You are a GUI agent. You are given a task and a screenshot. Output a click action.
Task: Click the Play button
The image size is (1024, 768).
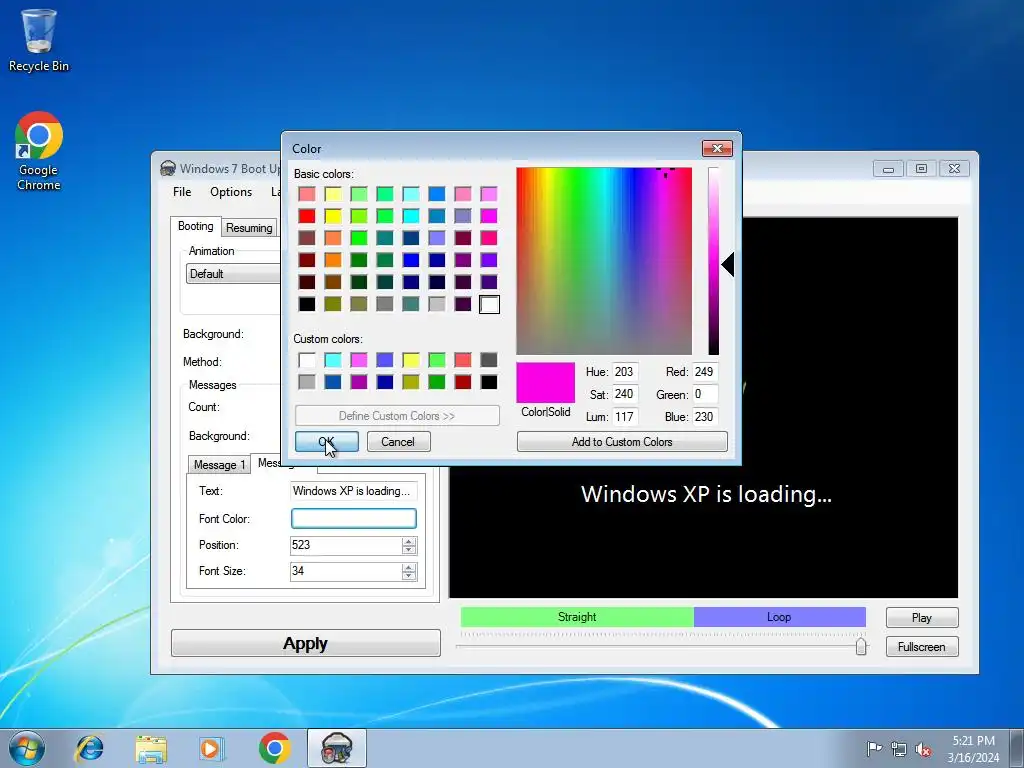coord(922,617)
